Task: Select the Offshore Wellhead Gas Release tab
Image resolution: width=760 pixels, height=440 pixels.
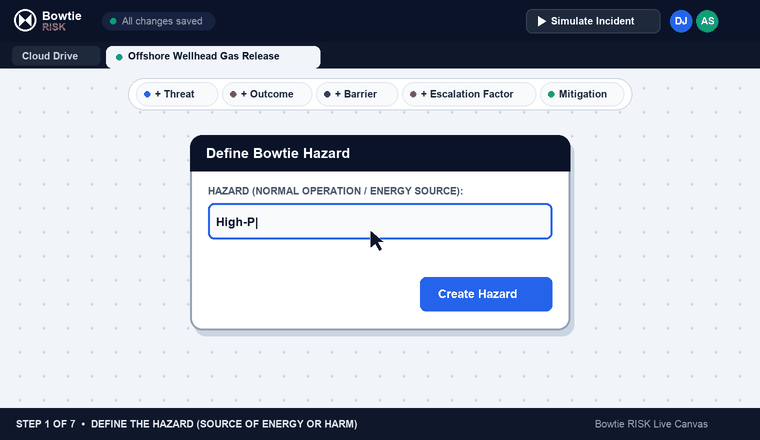Action: click(213, 57)
